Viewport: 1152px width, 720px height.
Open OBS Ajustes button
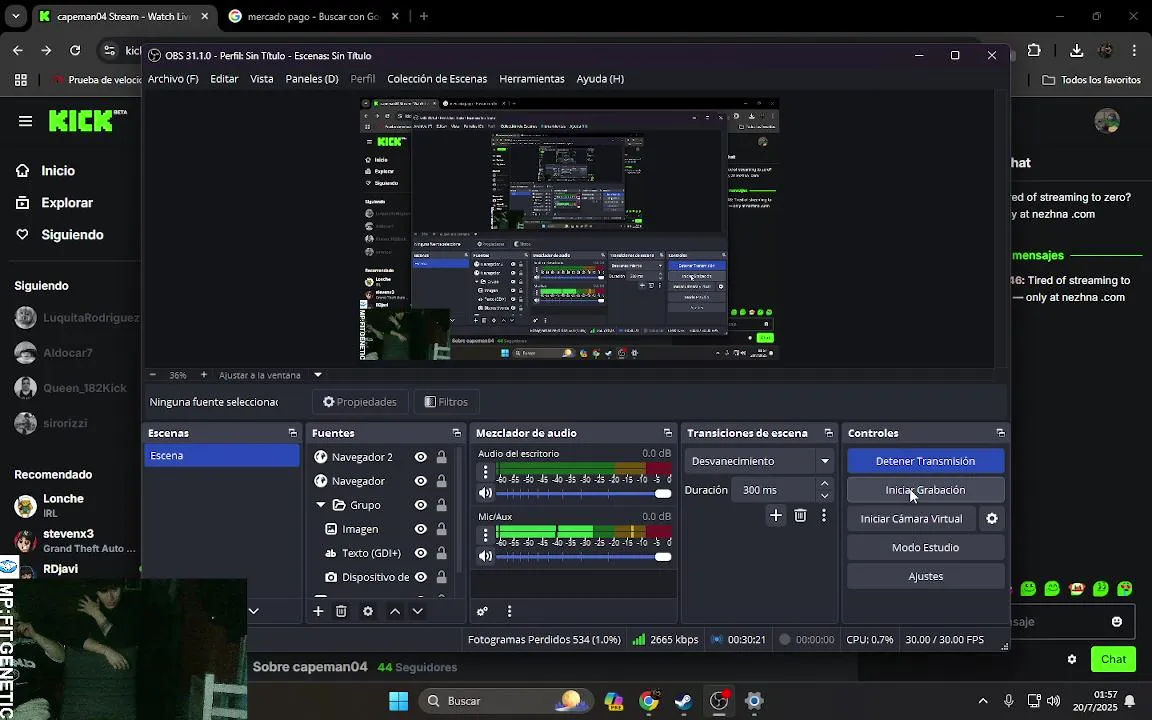pyautogui.click(x=926, y=577)
